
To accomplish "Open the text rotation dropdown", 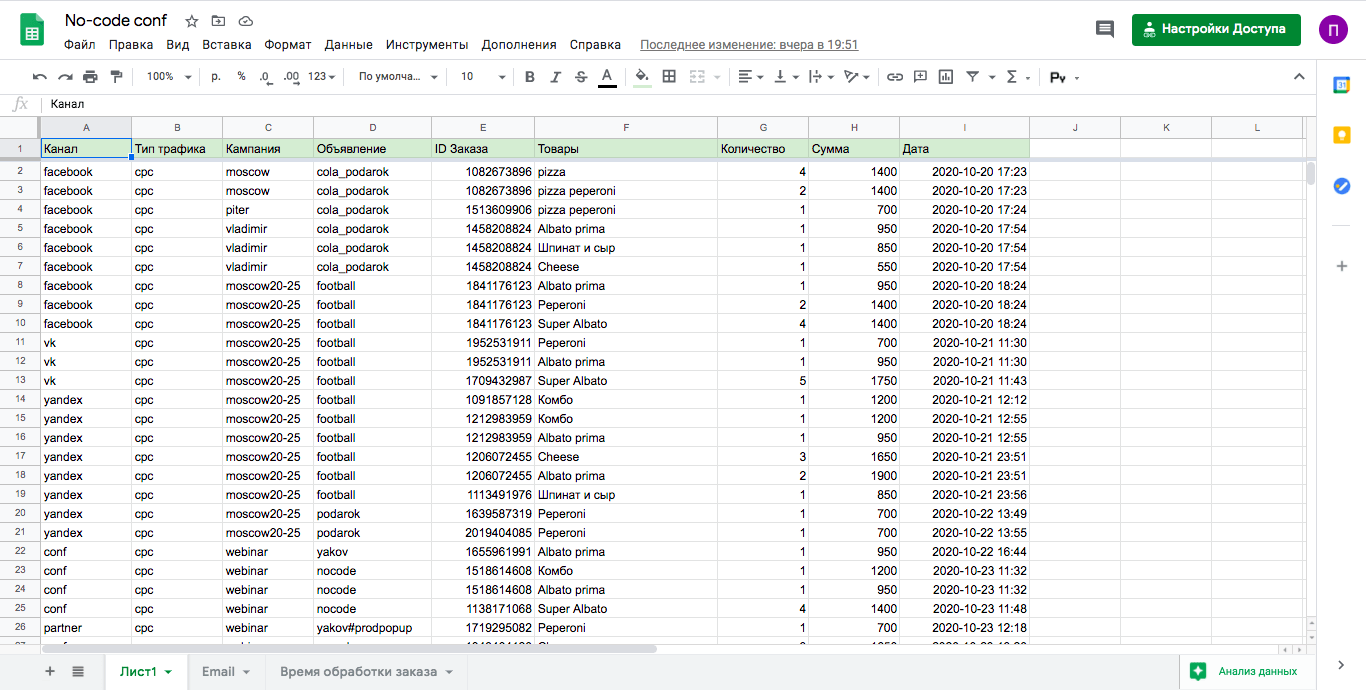I will (857, 77).
